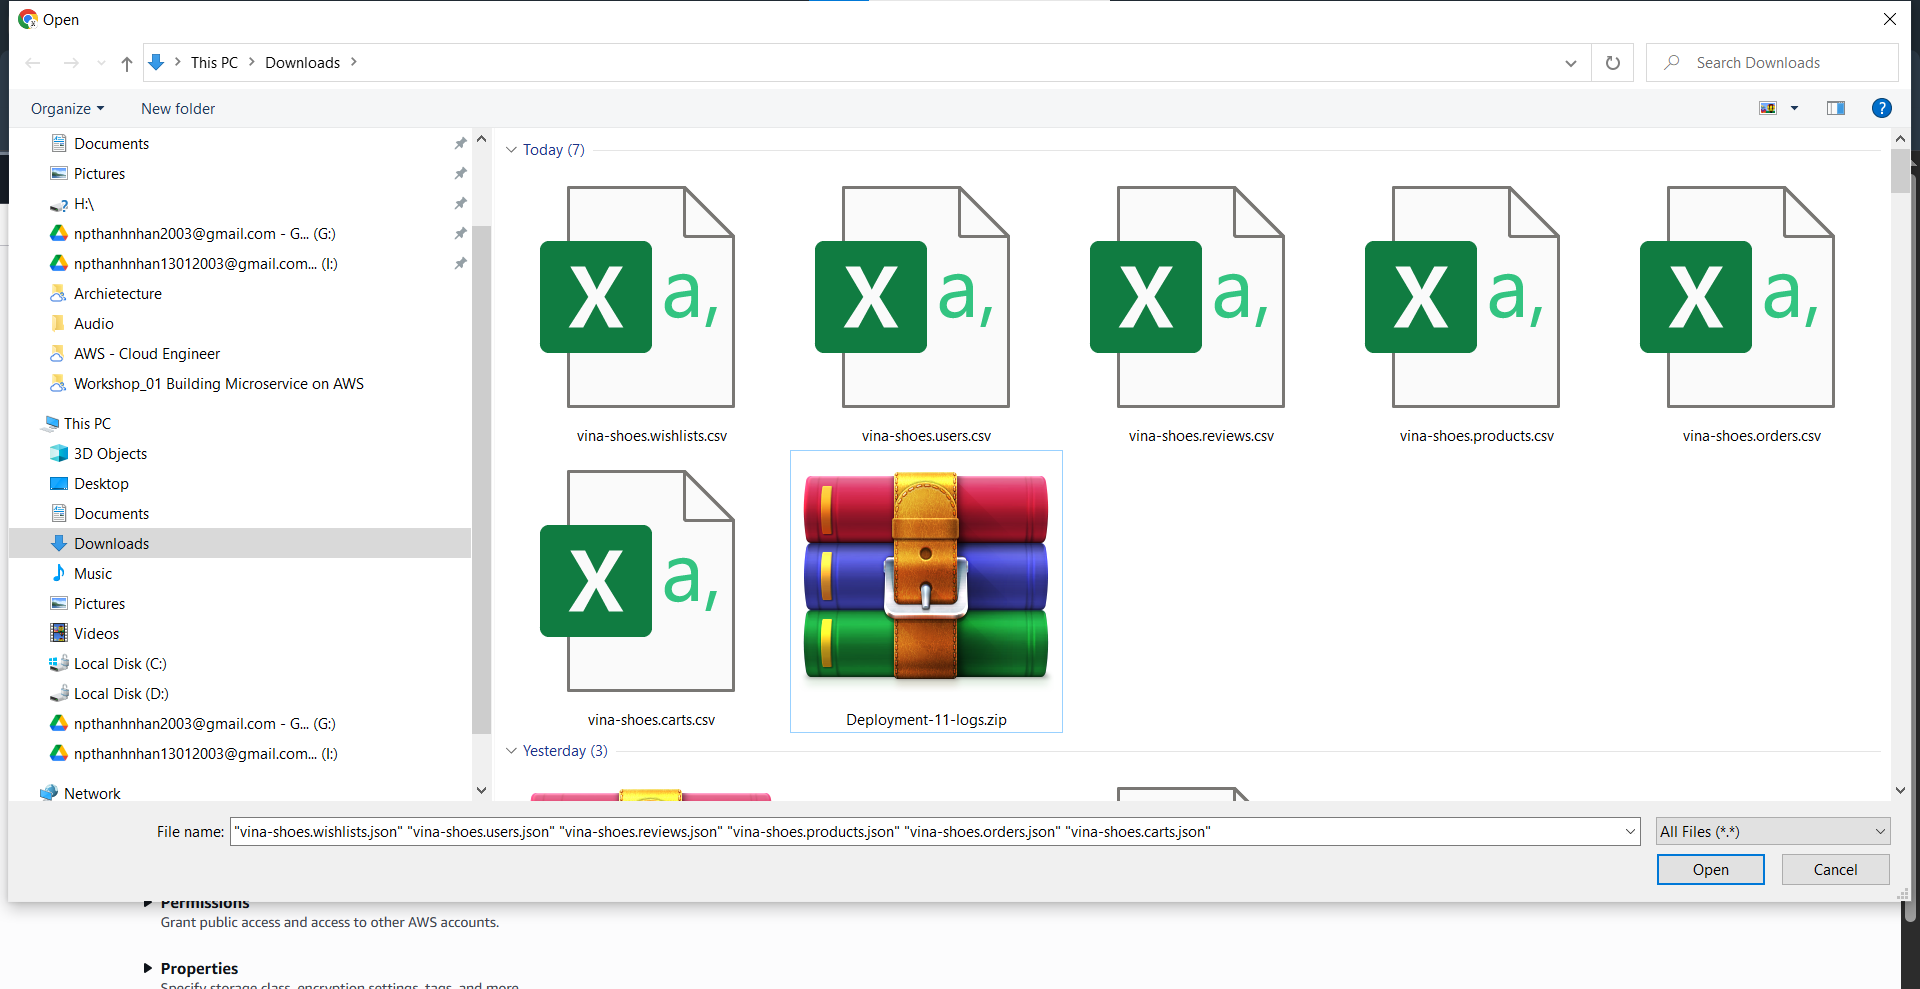This screenshot has height=989, width=1920.
Task: Expand the address bar history dropdown
Action: pyautogui.click(x=1570, y=63)
